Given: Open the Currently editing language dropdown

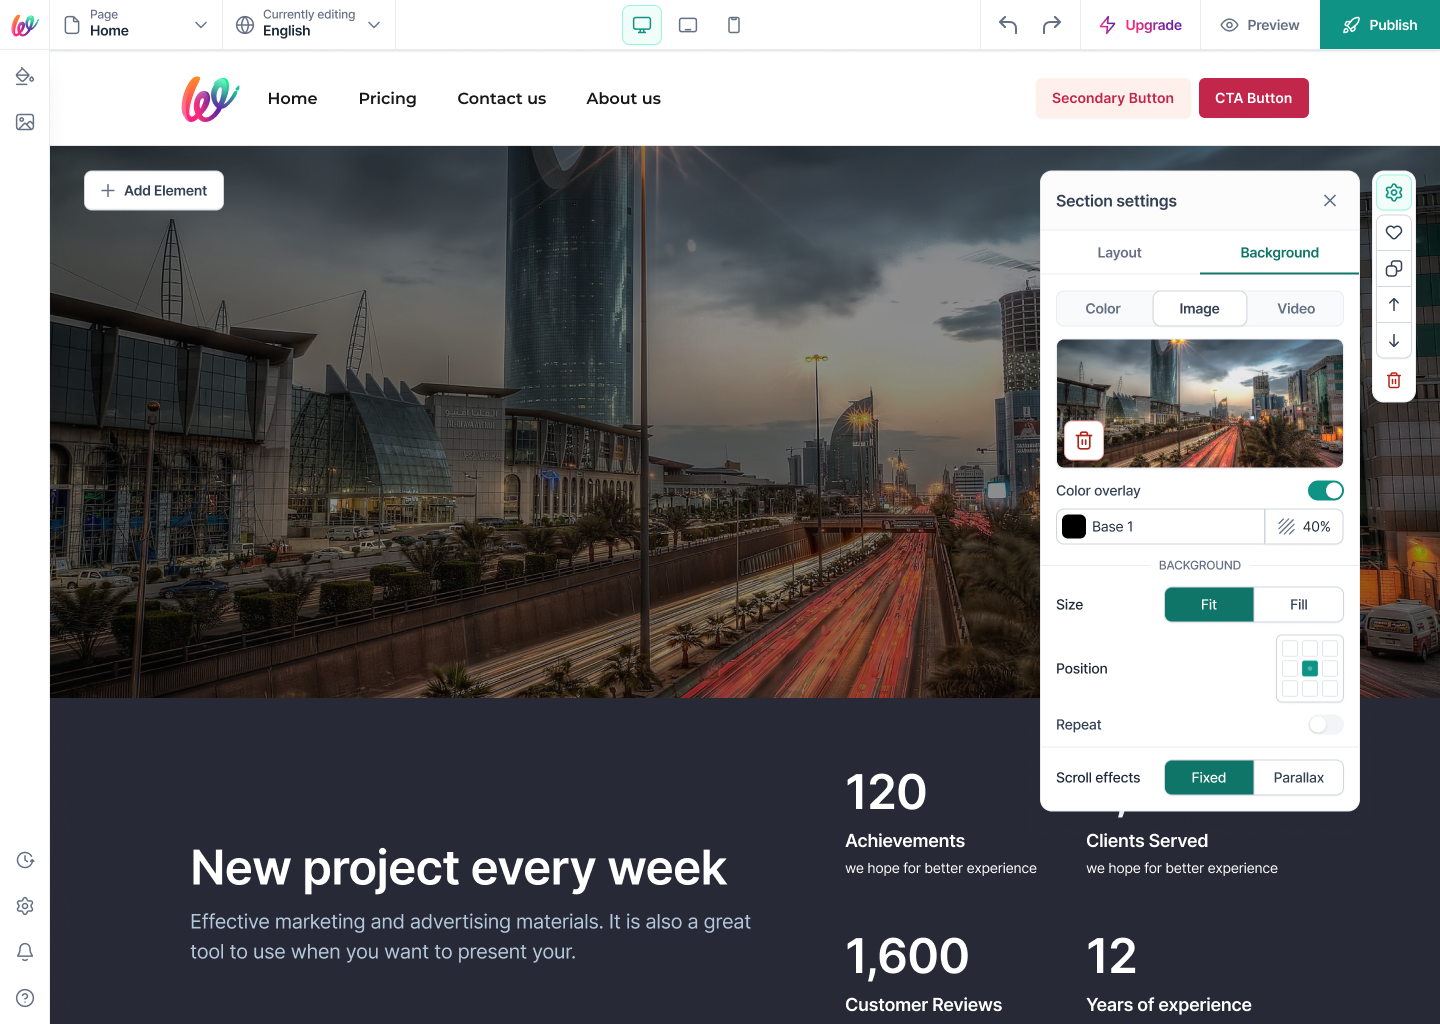Looking at the screenshot, I should click(309, 25).
